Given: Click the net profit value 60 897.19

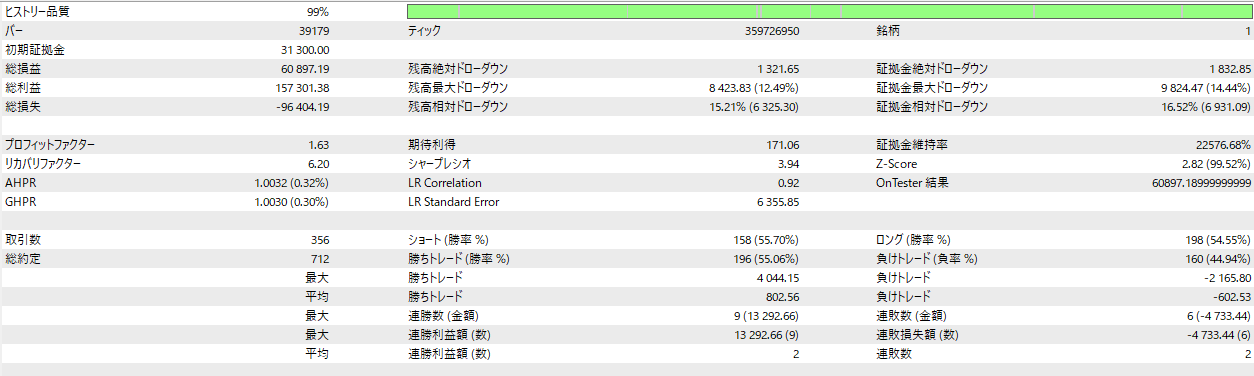Looking at the screenshot, I should 305,69.
